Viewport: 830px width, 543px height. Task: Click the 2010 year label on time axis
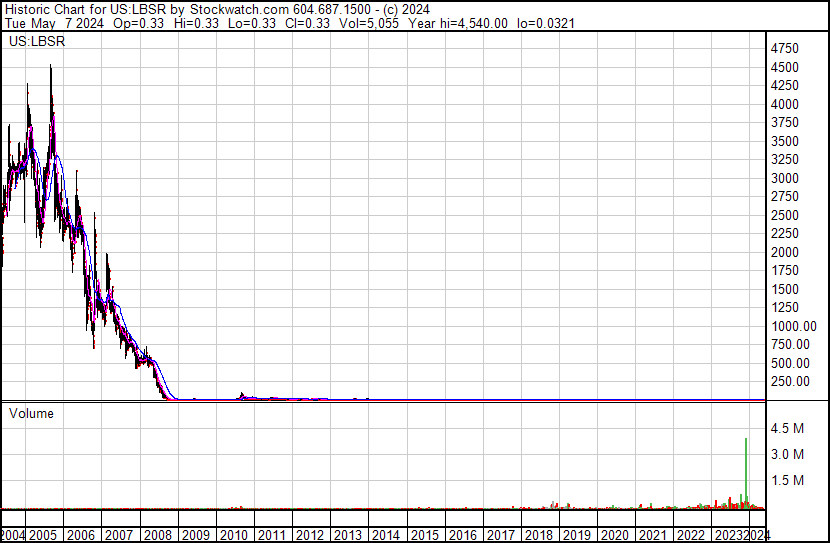pos(233,535)
